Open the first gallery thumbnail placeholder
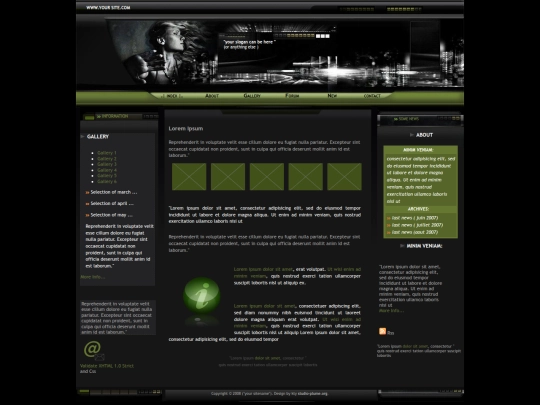 189,177
